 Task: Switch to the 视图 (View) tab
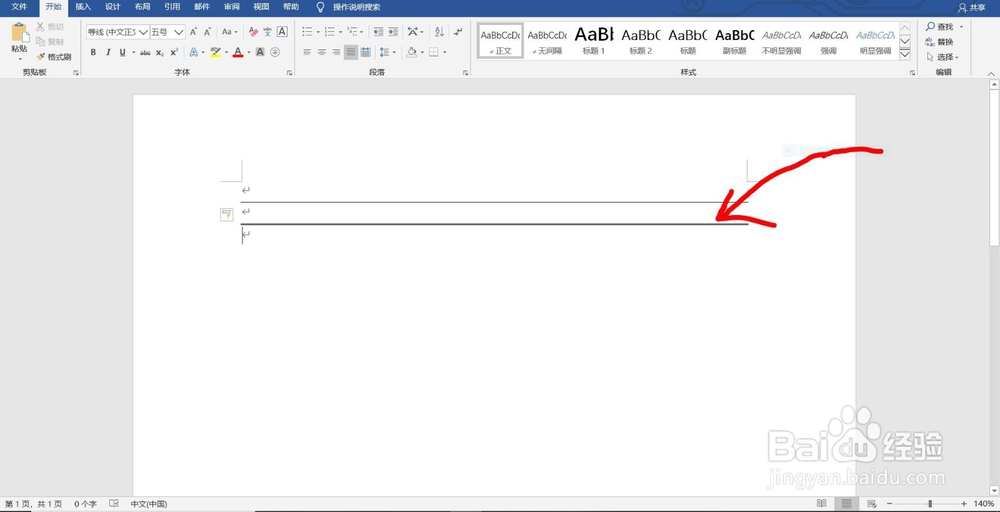point(261,7)
